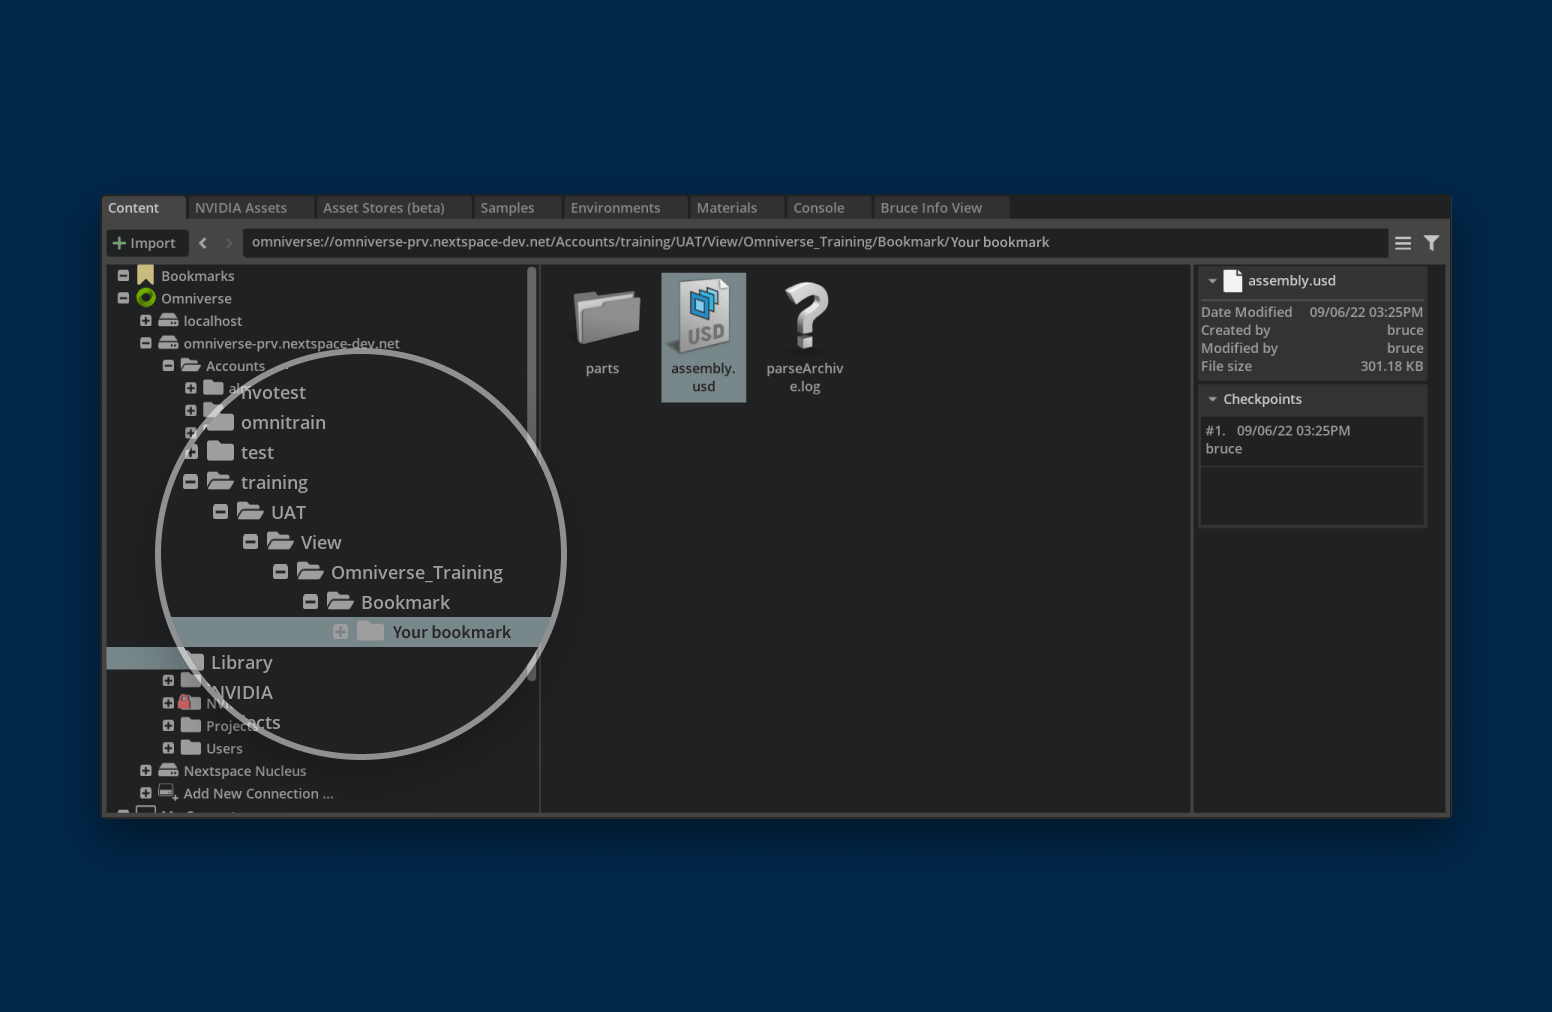Select omniverse-prv.nextspace-dev.net in the tree
The width and height of the screenshot is (1552, 1012).
click(x=291, y=343)
